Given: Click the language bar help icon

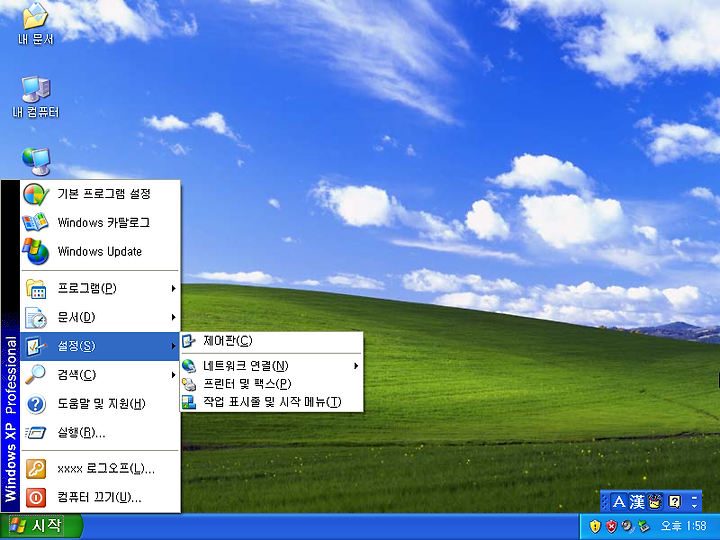Looking at the screenshot, I should [675, 501].
